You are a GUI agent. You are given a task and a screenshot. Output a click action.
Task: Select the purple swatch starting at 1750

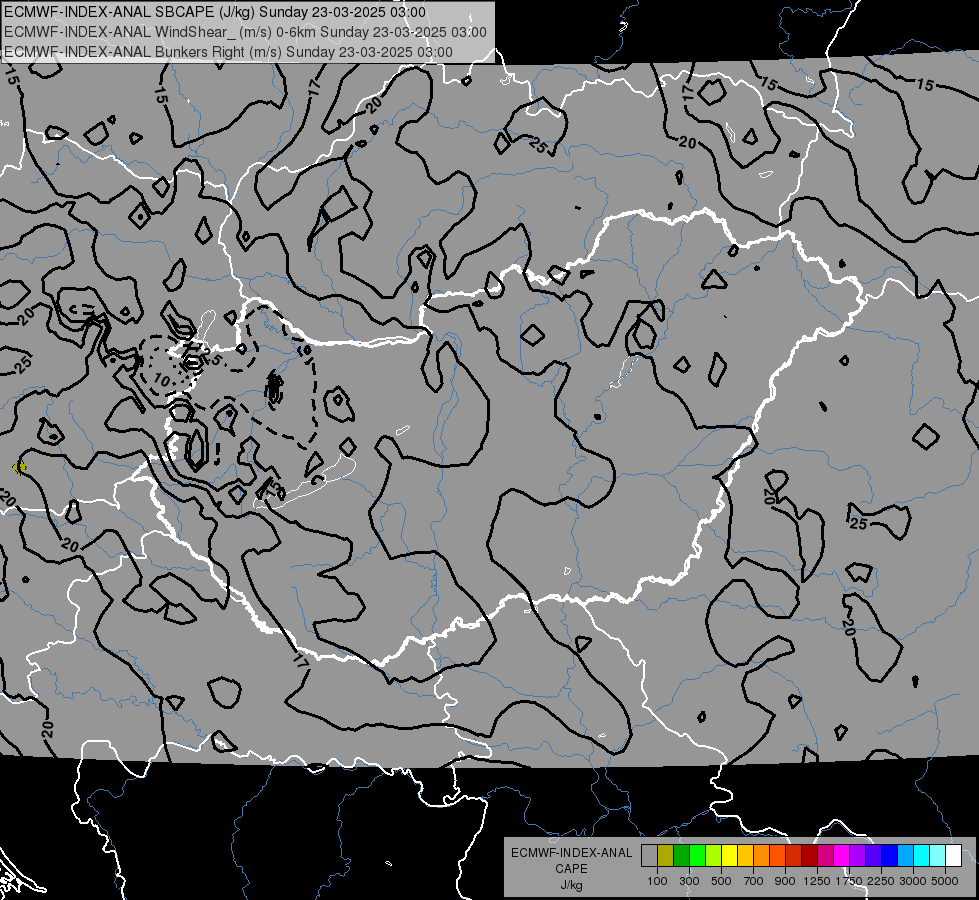coord(857,856)
